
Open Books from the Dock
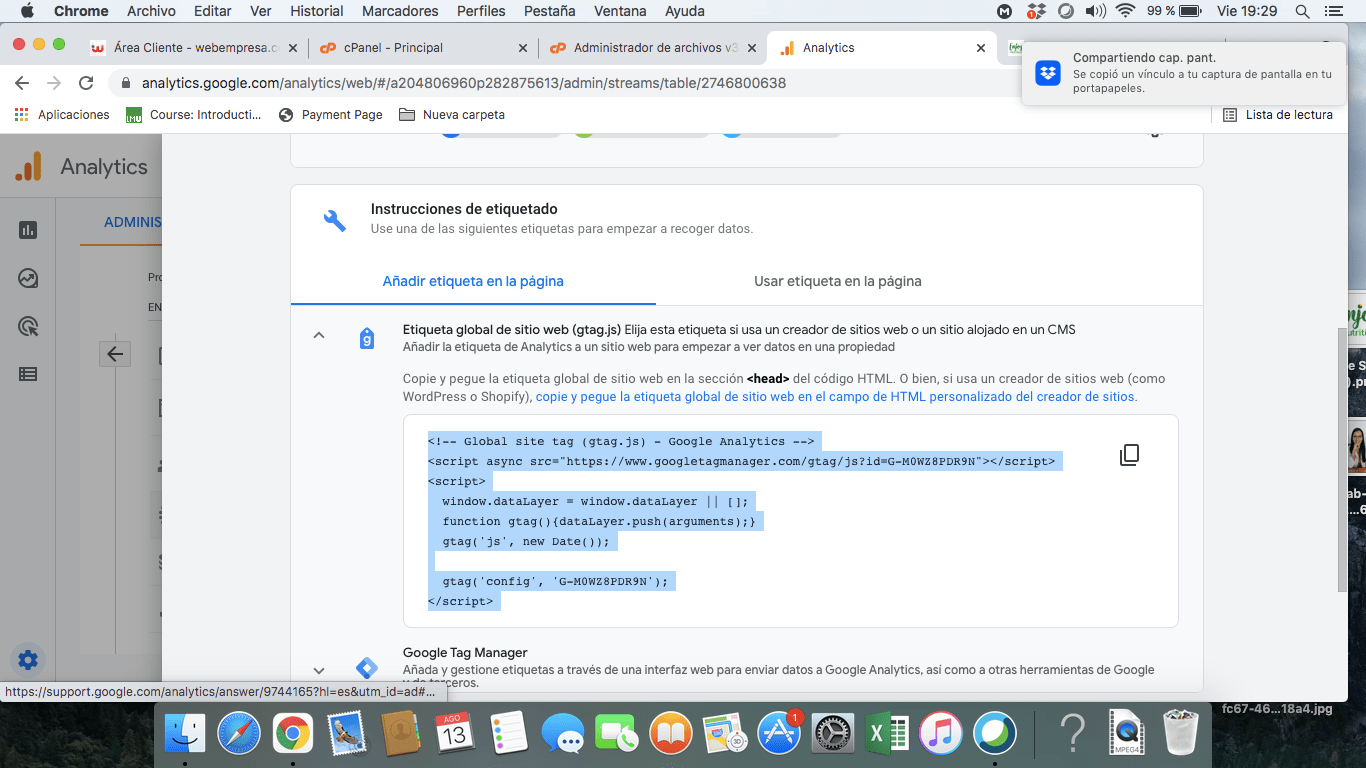670,735
